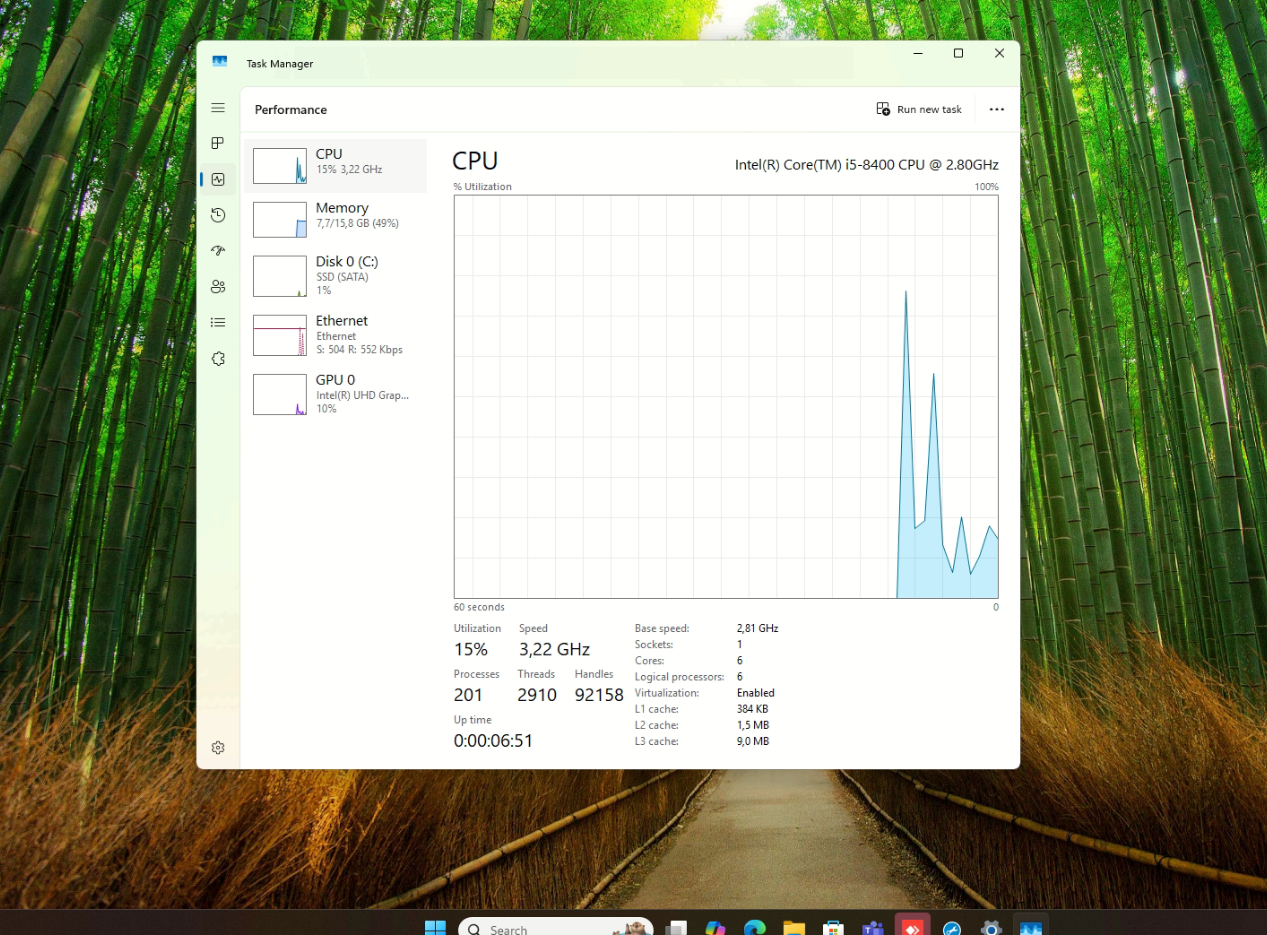Select the CPU resource in sidebar

(336, 165)
